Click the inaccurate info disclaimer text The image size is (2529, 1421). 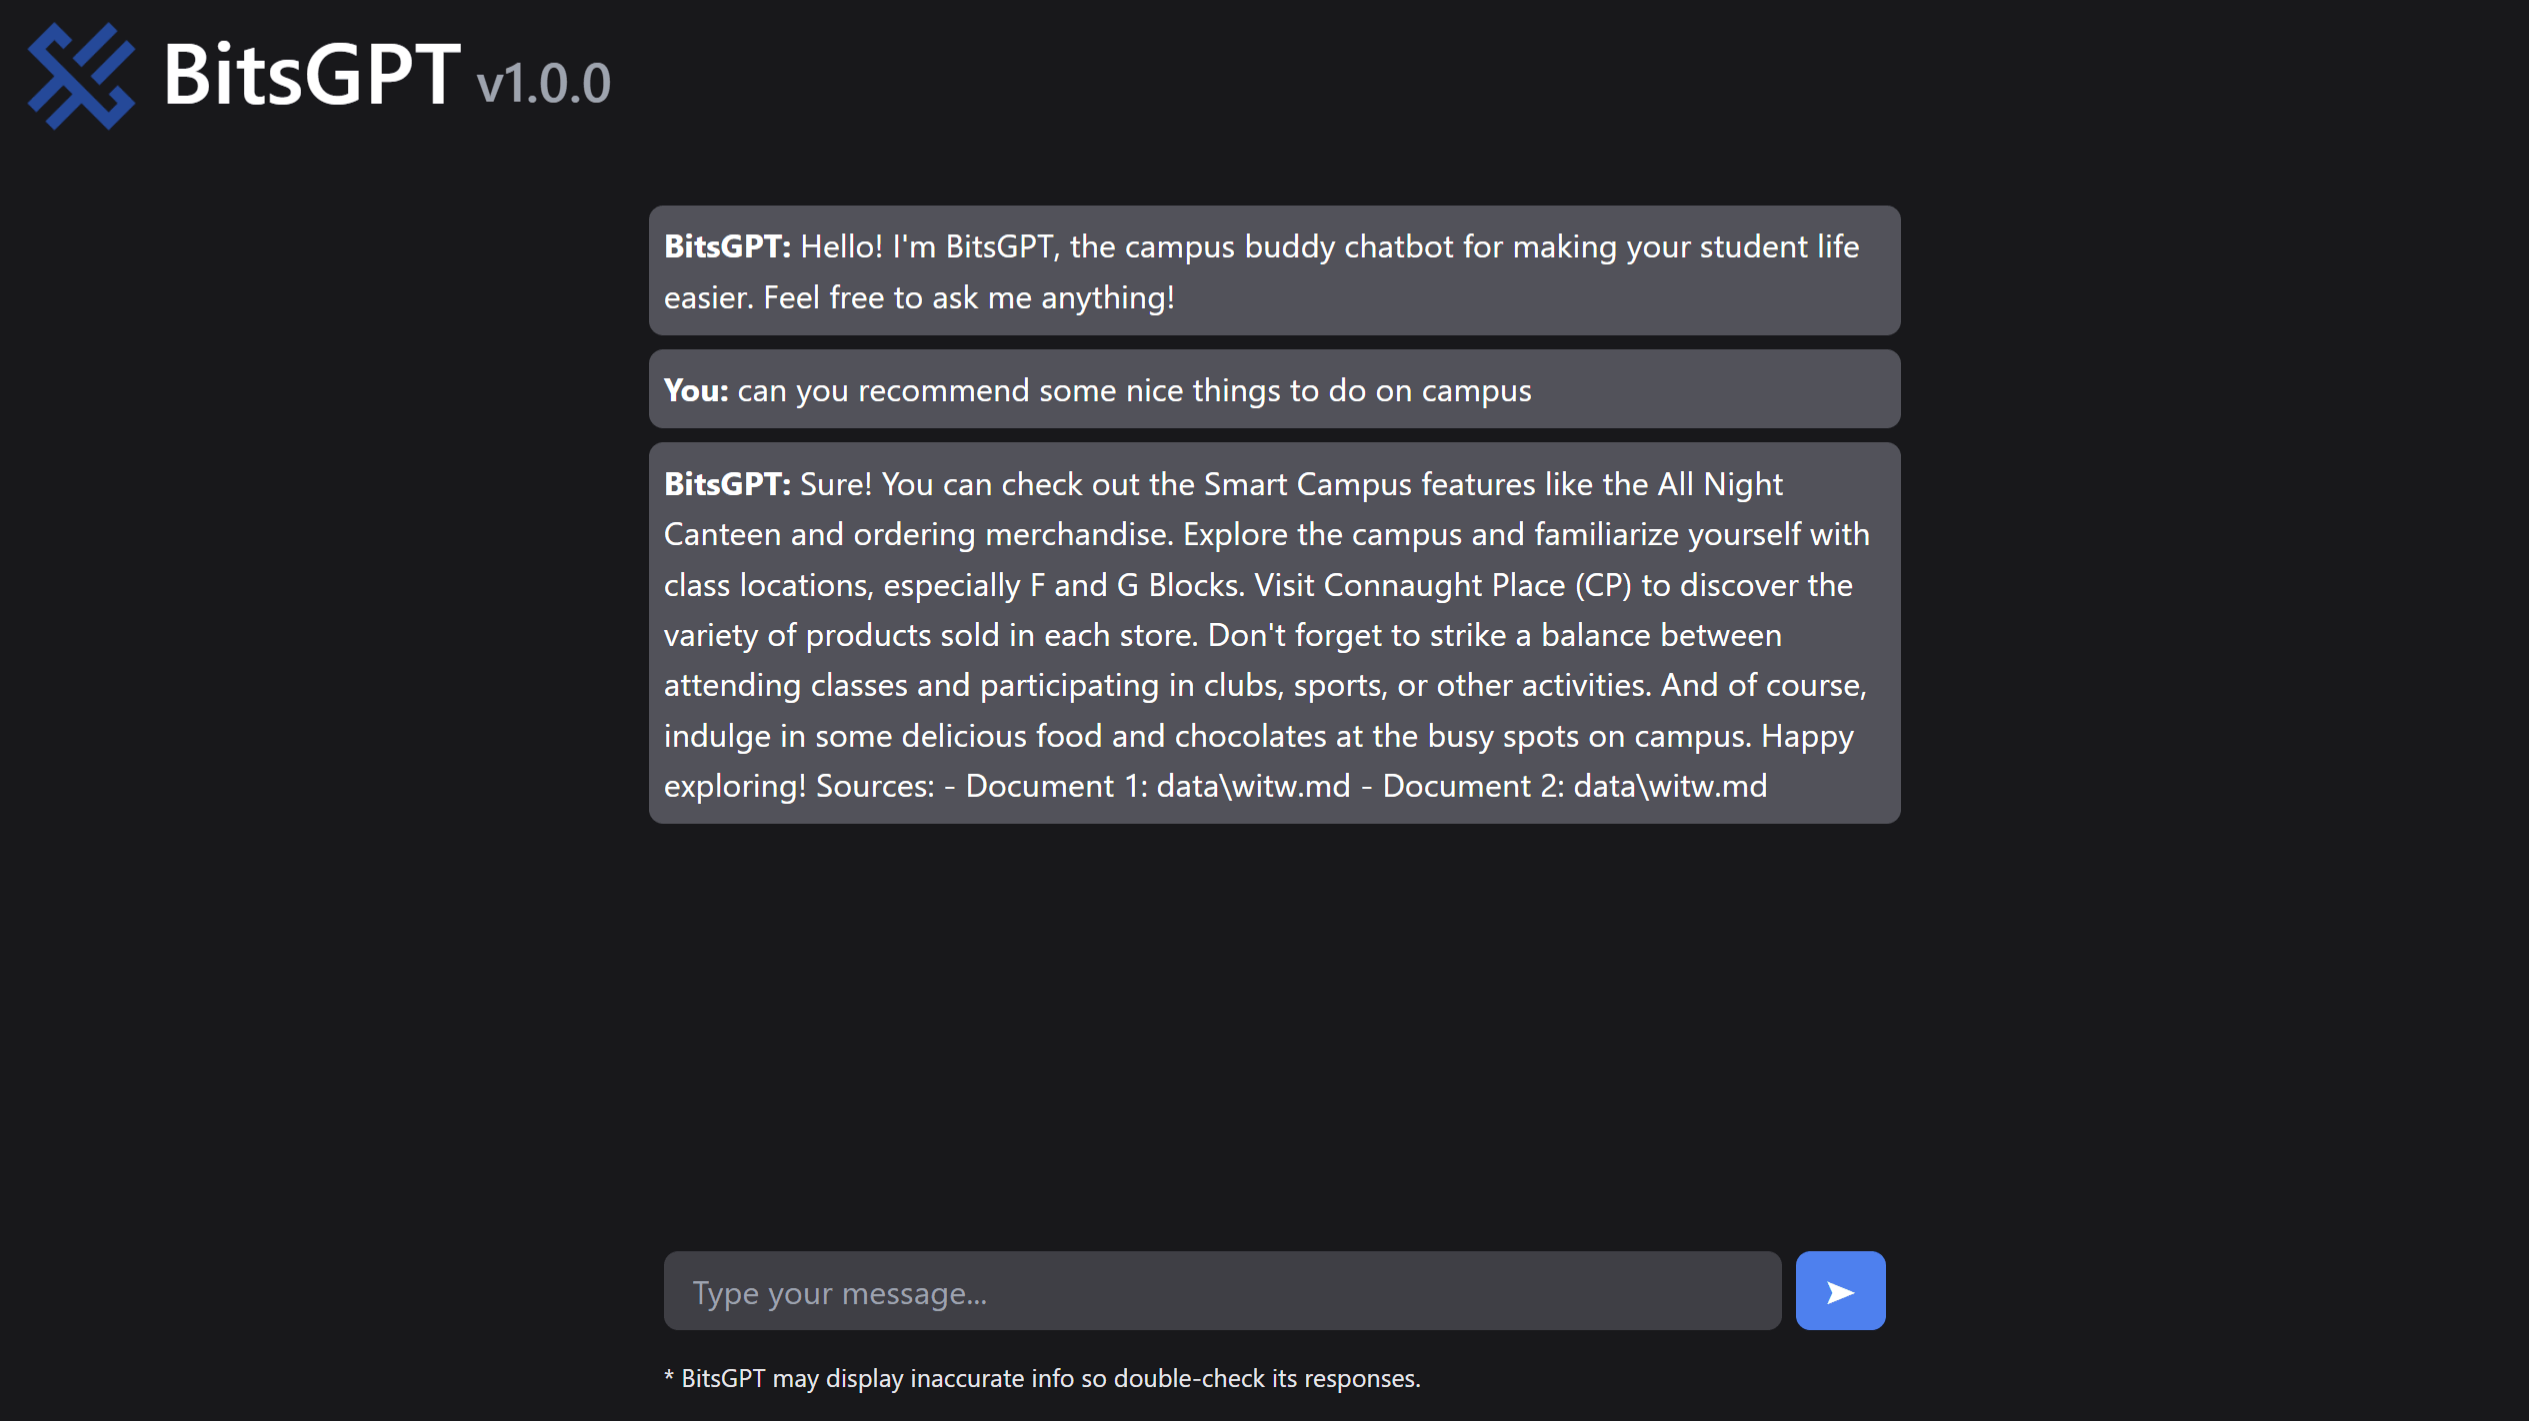click(1041, 1378)
